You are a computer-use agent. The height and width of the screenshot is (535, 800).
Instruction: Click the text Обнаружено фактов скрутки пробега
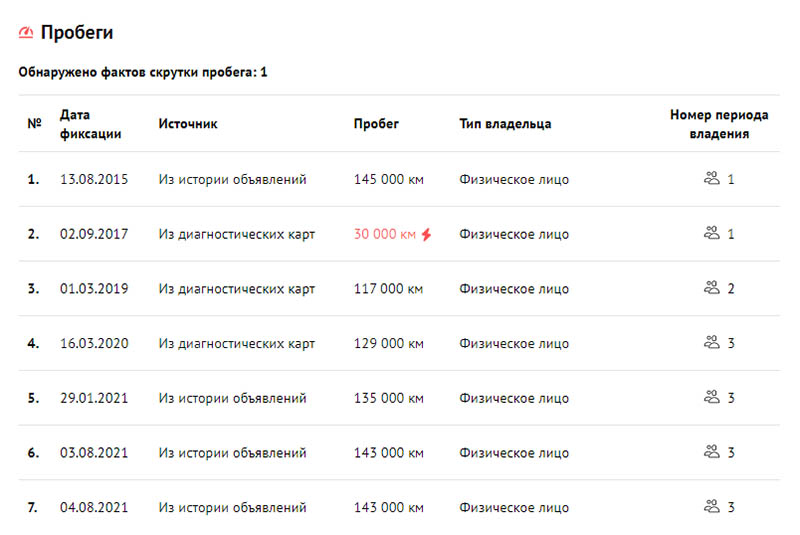pos(137,72)
